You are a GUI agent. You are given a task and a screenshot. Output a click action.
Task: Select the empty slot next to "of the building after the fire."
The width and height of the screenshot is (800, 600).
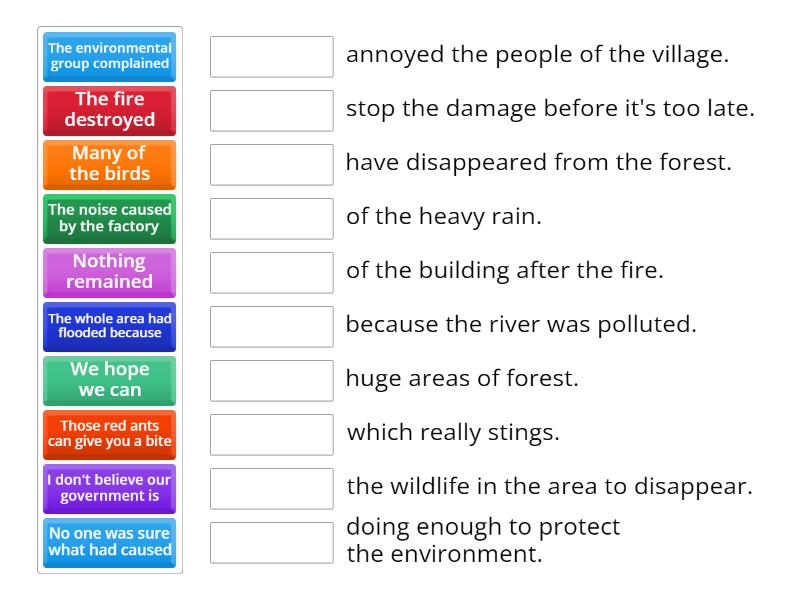(271, 272)
